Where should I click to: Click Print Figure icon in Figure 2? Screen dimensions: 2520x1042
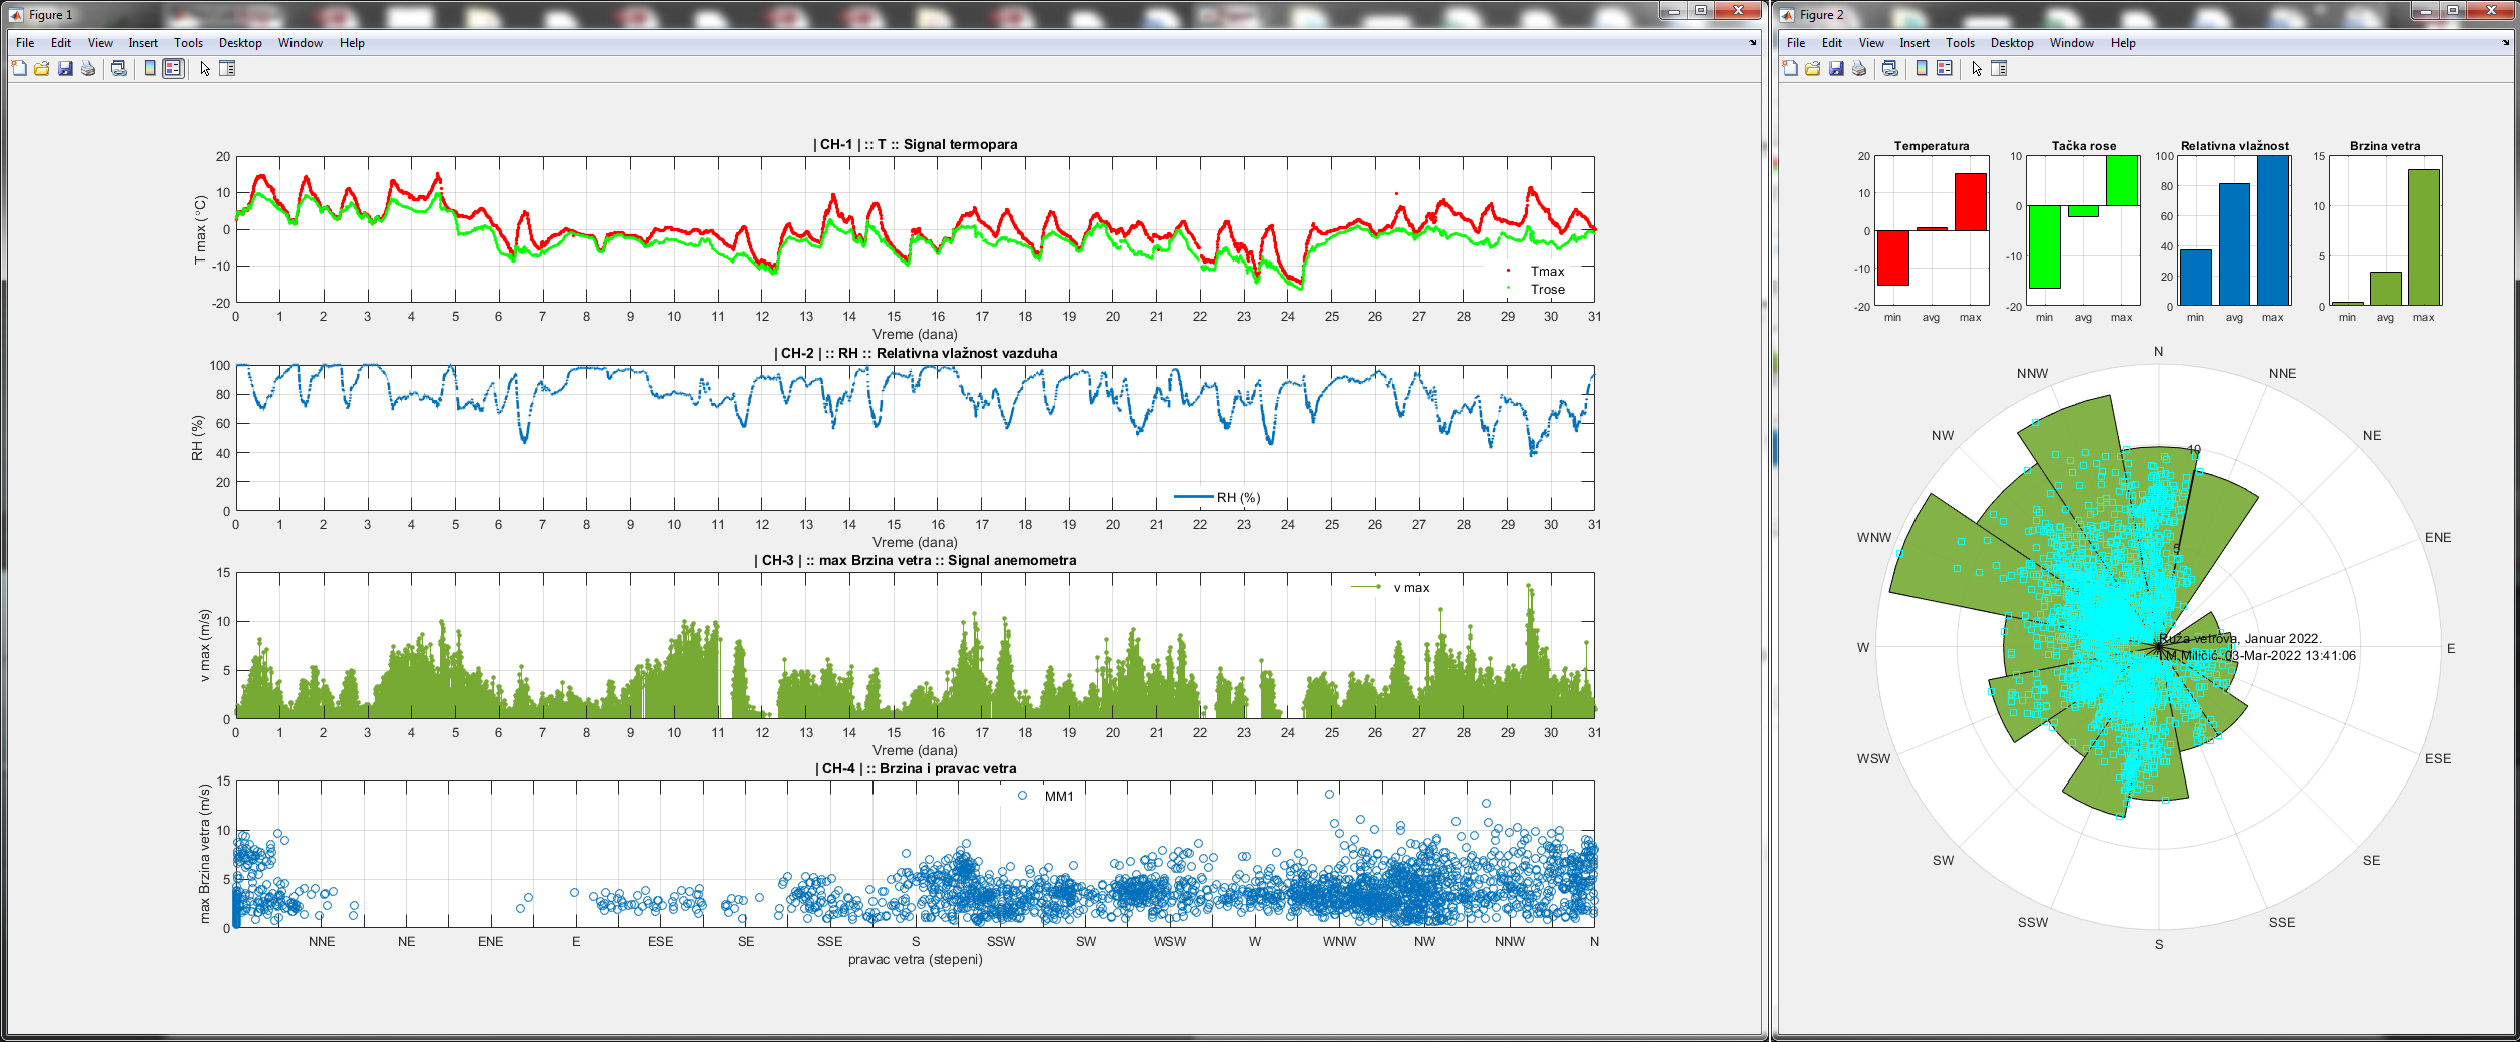tap(1859, 69)
